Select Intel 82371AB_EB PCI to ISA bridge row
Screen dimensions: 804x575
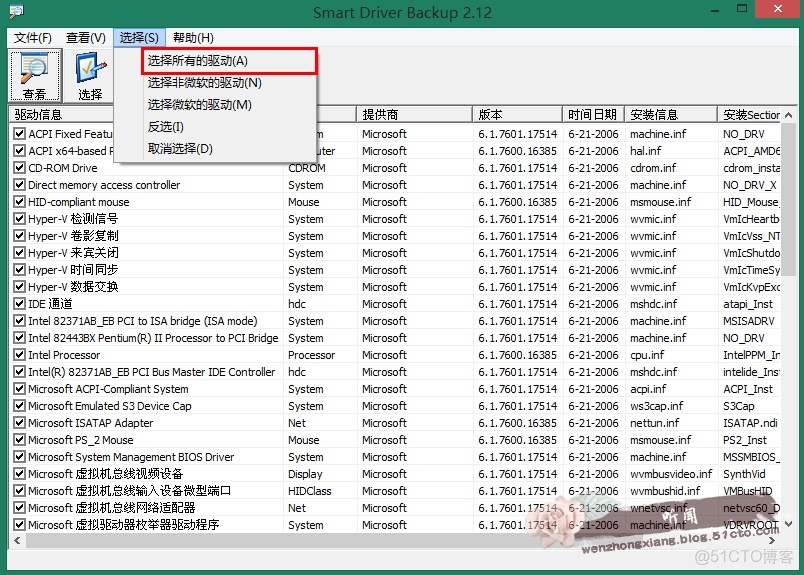(395, 321)
